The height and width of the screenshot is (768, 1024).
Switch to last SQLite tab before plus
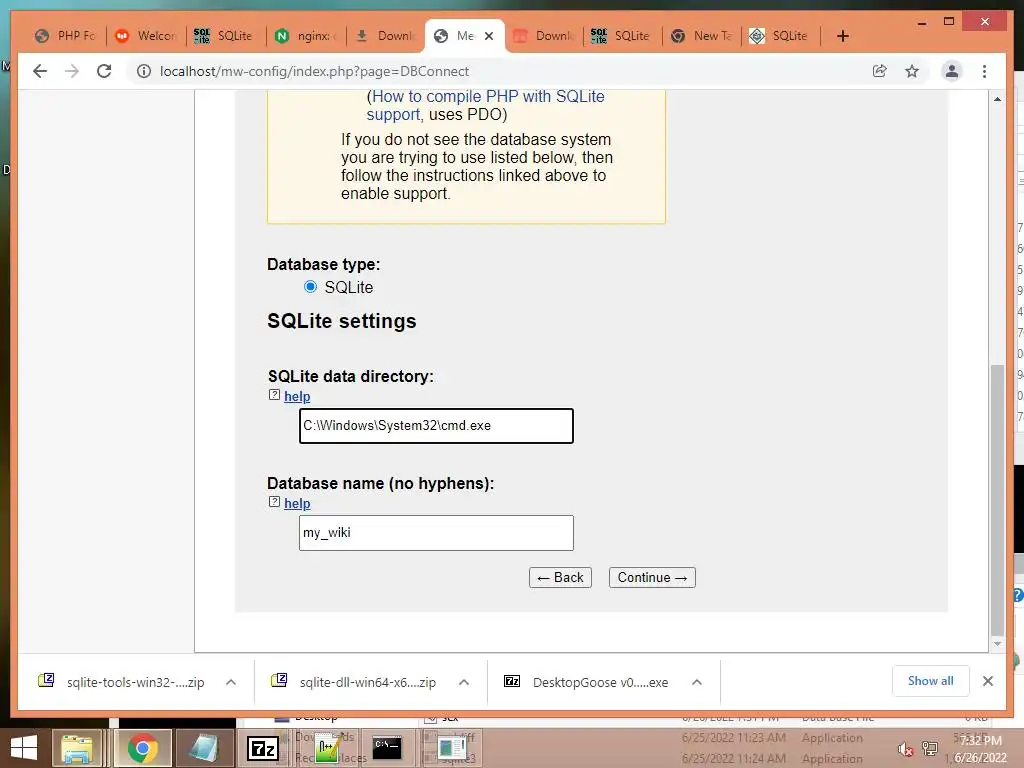[x=781, y=36]
